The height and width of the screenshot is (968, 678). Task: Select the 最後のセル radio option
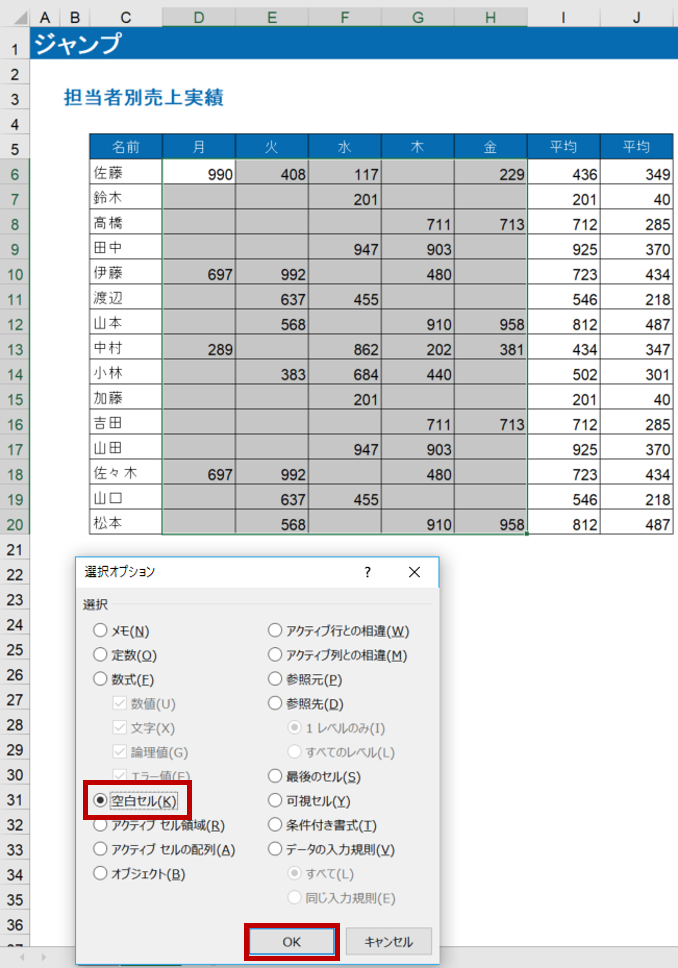pyautogui.click(x=276, y=776)
